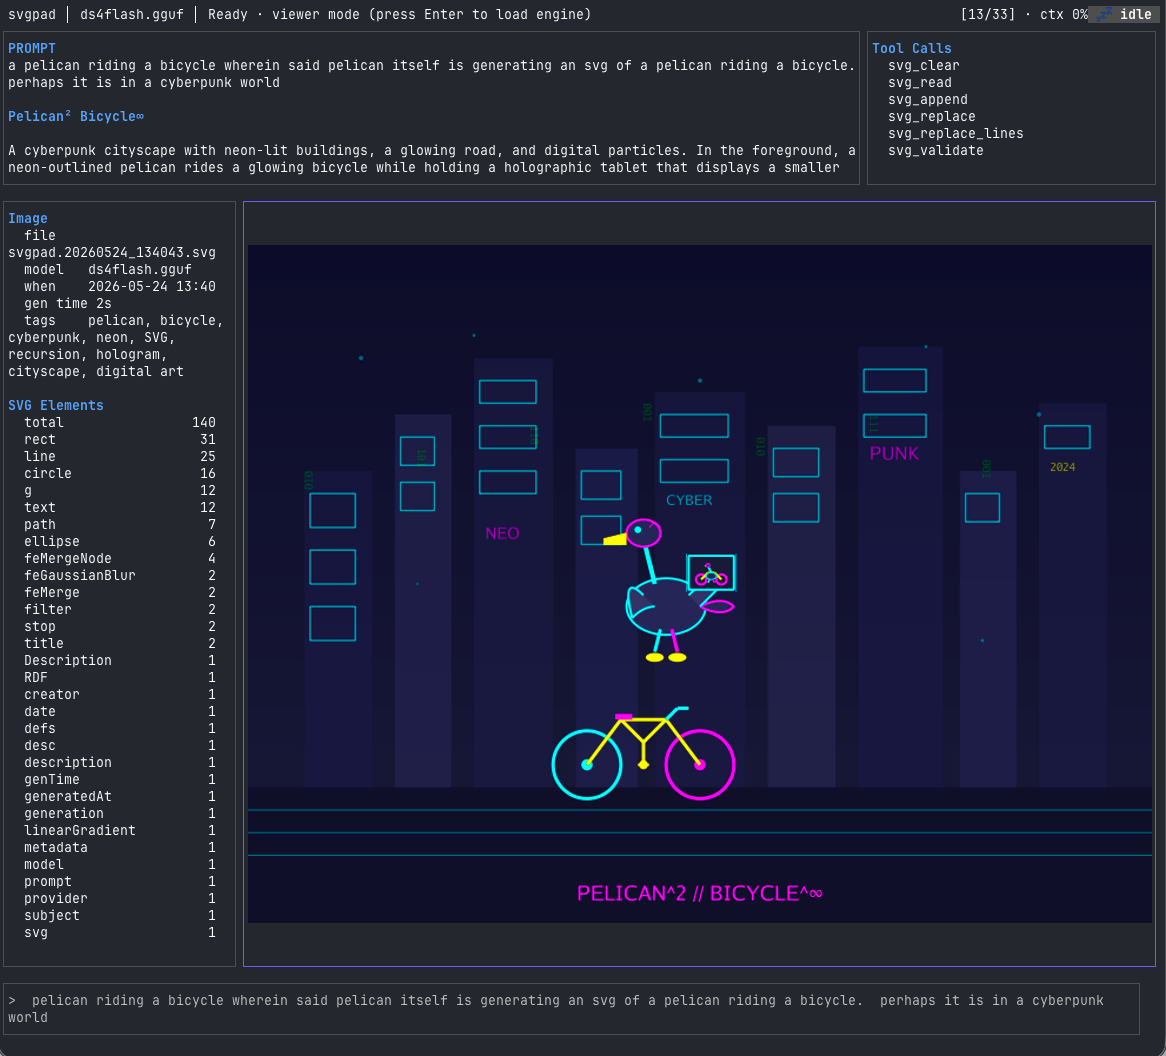Select ds4flash.gguf in the top status bar
This screenshot has height=1056, width=1166.
(132, 14)
